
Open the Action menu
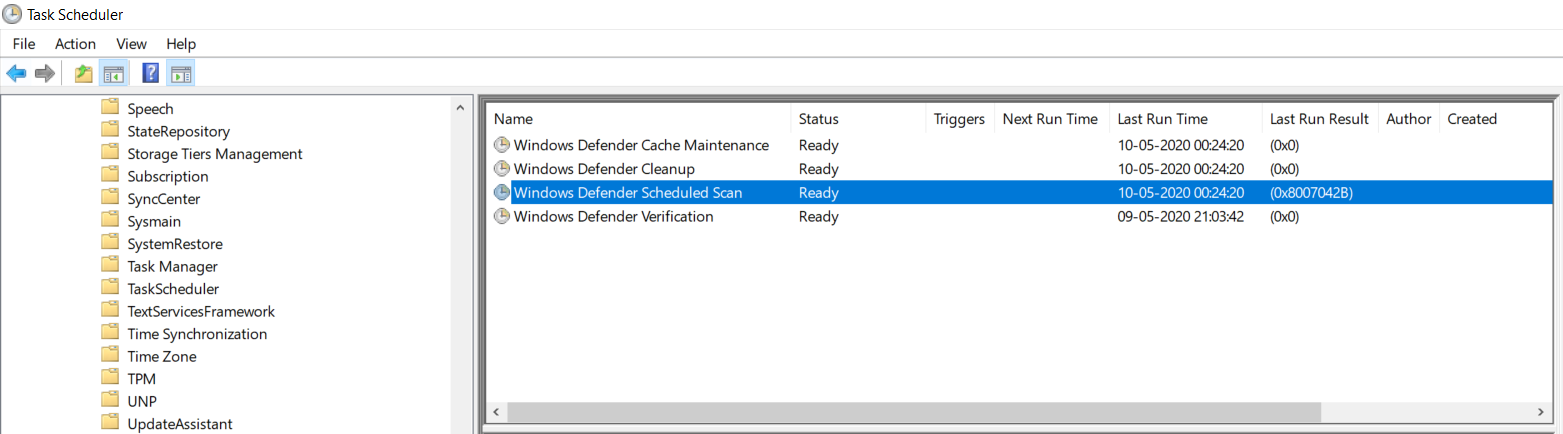coord(75,44)
